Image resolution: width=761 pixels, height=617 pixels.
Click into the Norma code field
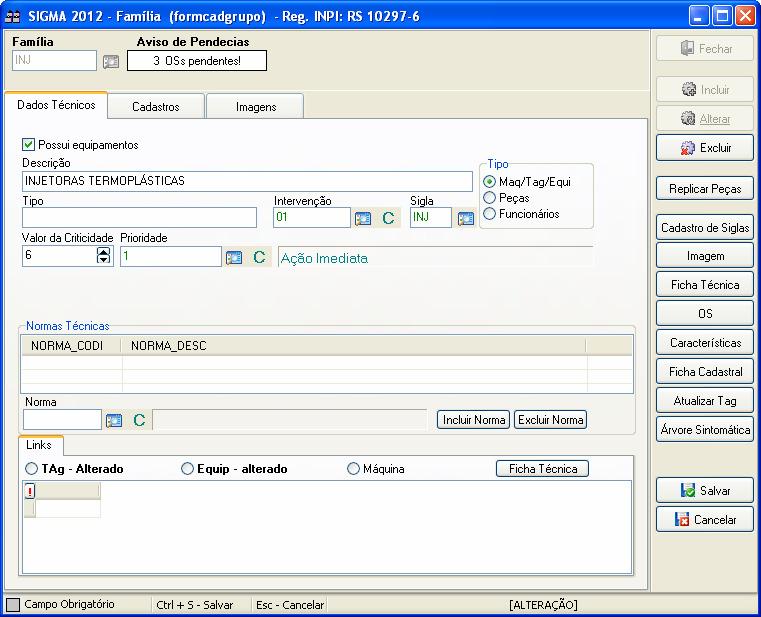tap(62, 419)
